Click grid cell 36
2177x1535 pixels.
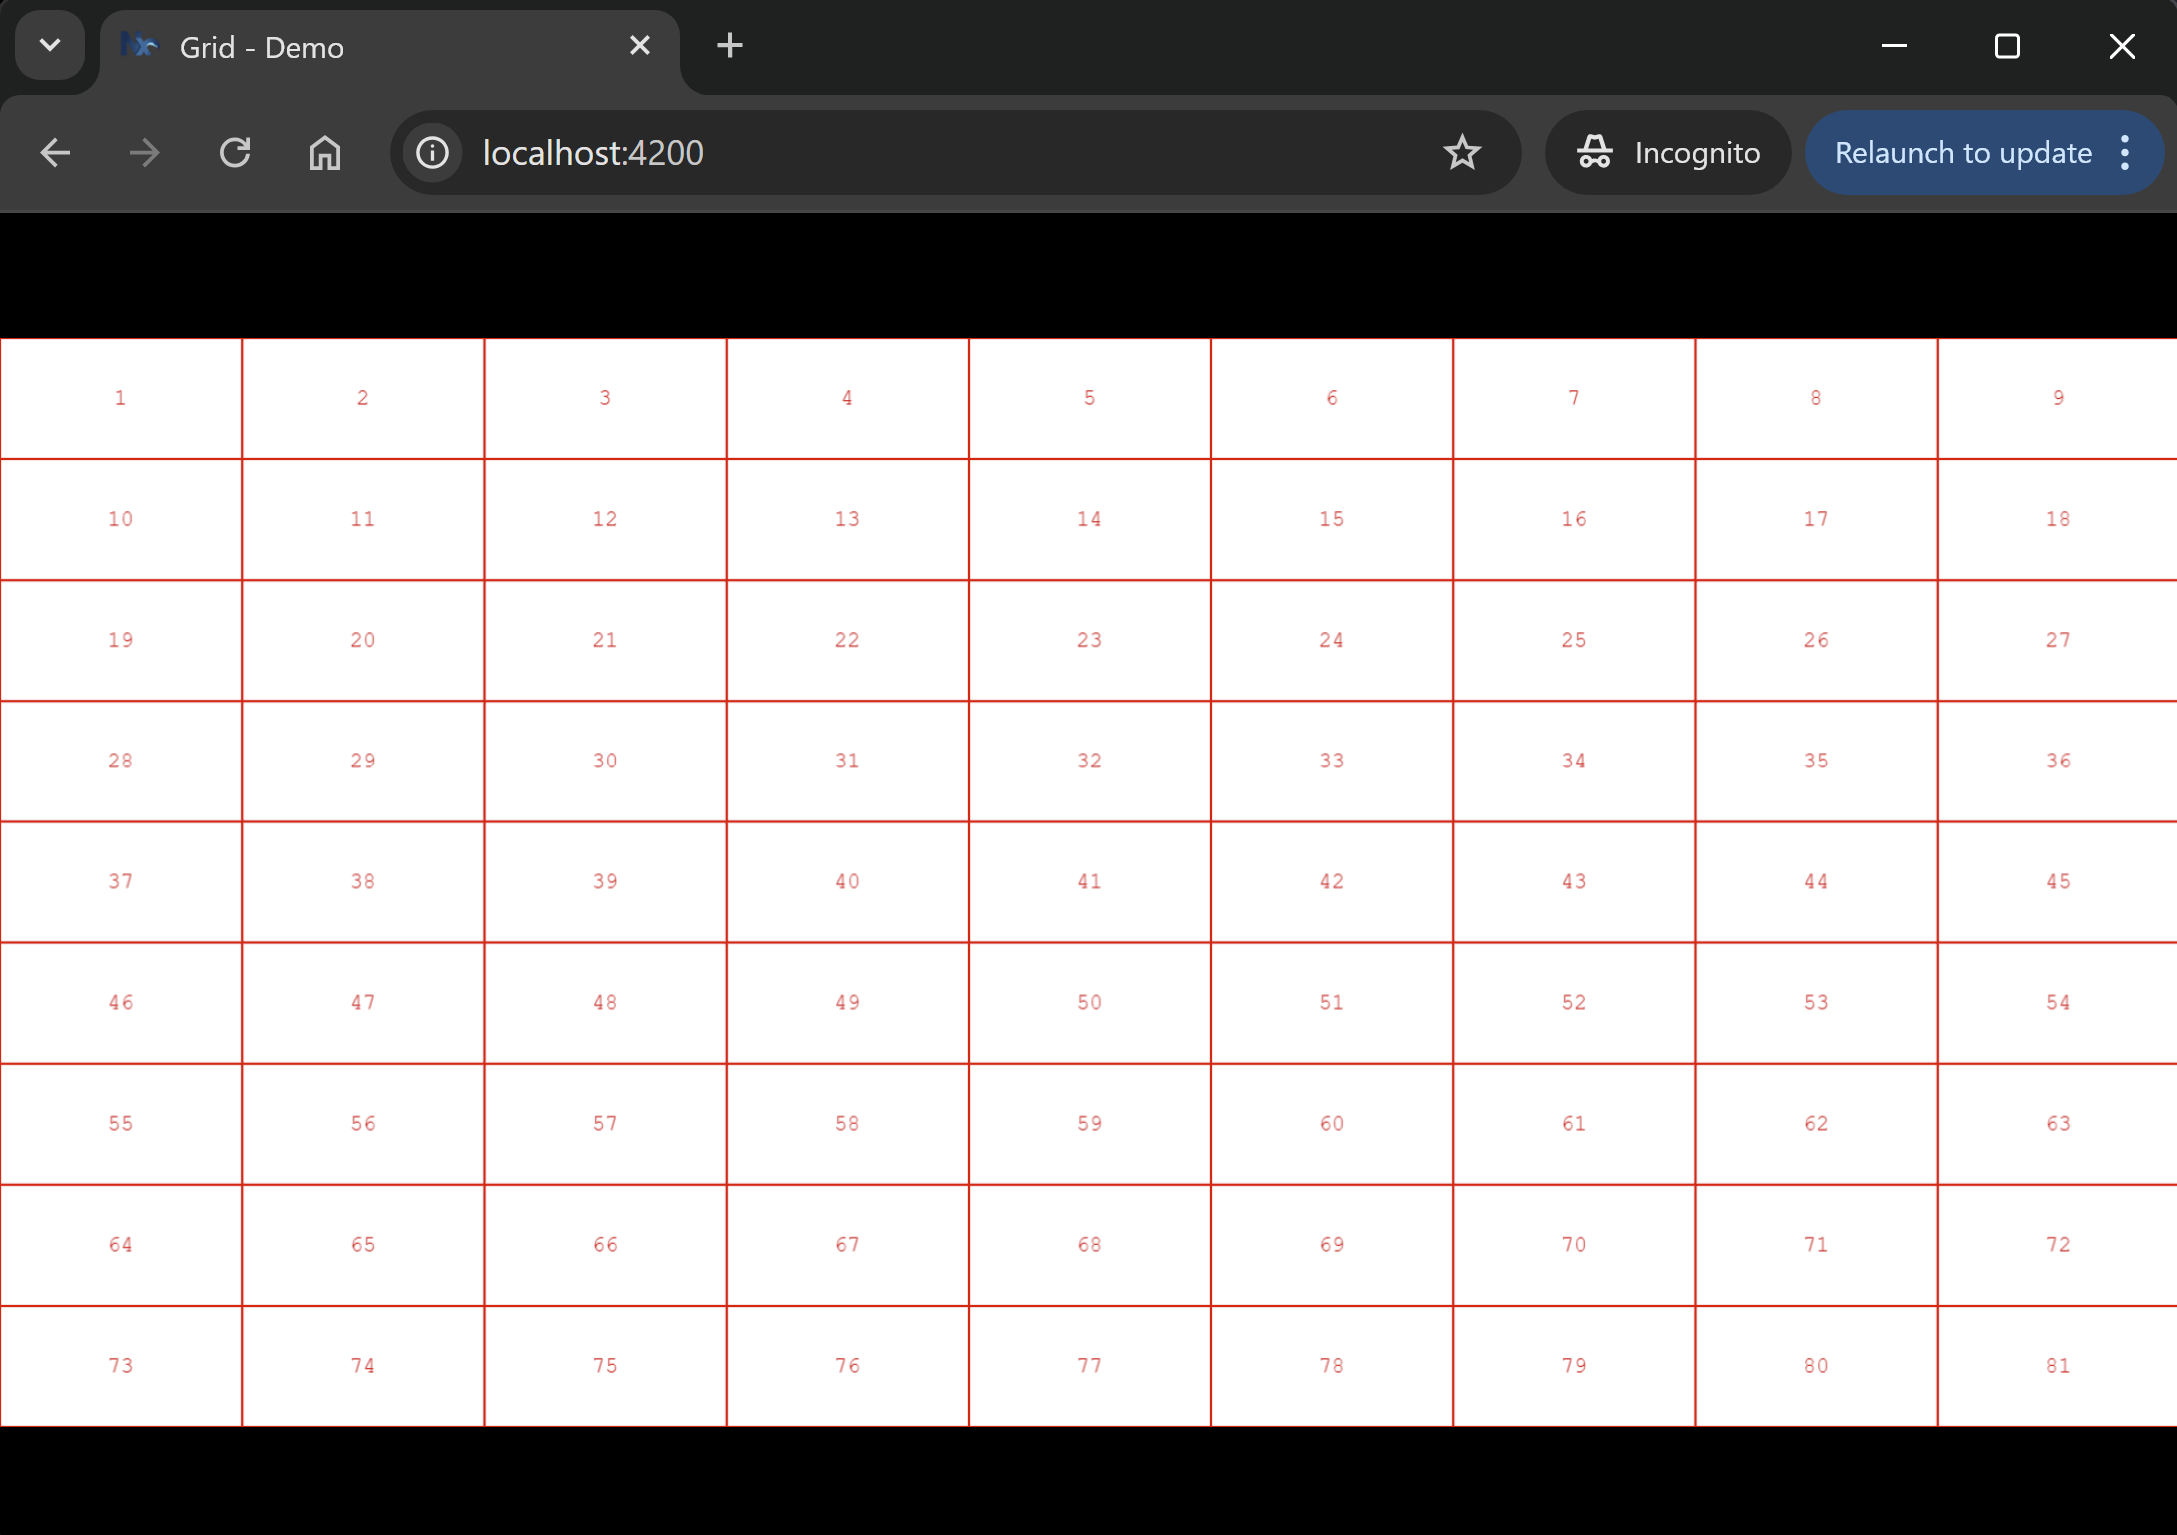[2058, 762]
